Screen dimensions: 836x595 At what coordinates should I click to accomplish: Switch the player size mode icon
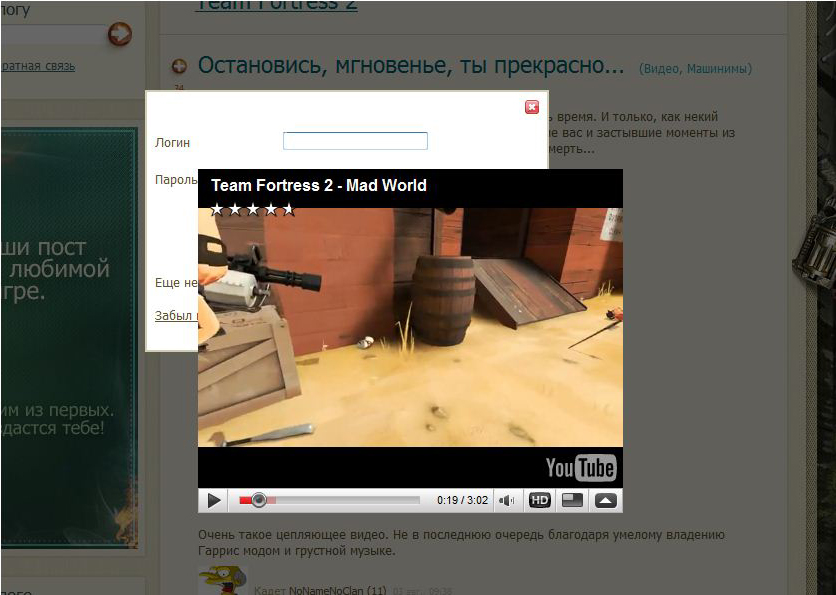[572, 501]
